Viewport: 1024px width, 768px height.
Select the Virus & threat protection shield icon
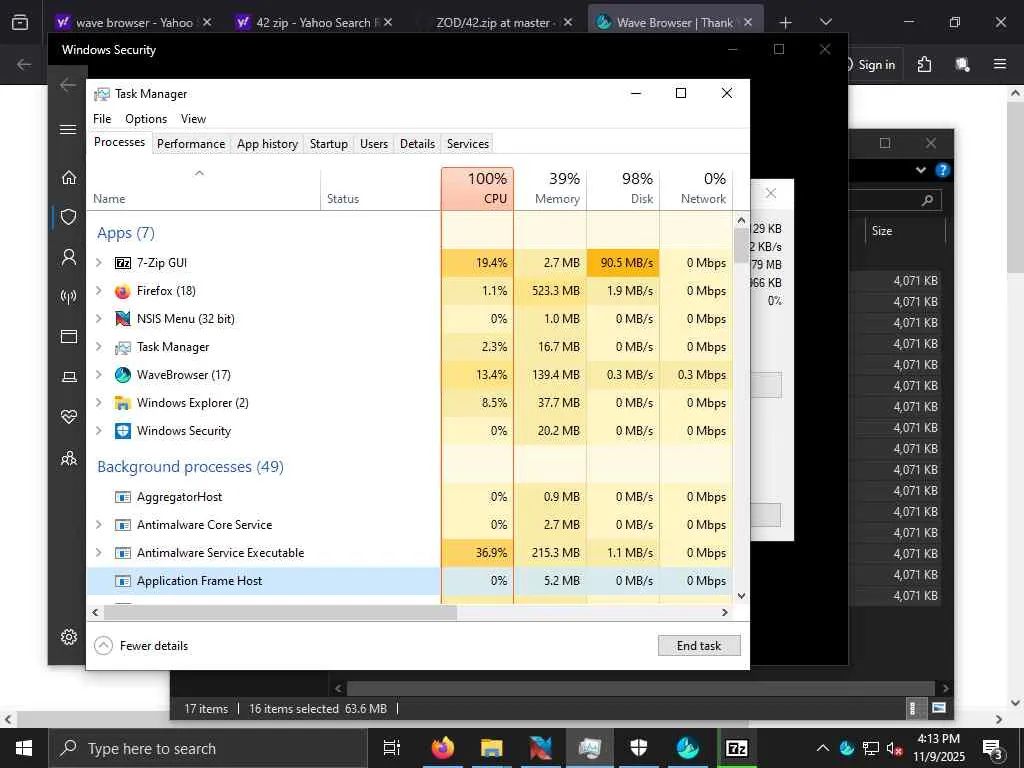pyautogui.click(x=69, y=217)
